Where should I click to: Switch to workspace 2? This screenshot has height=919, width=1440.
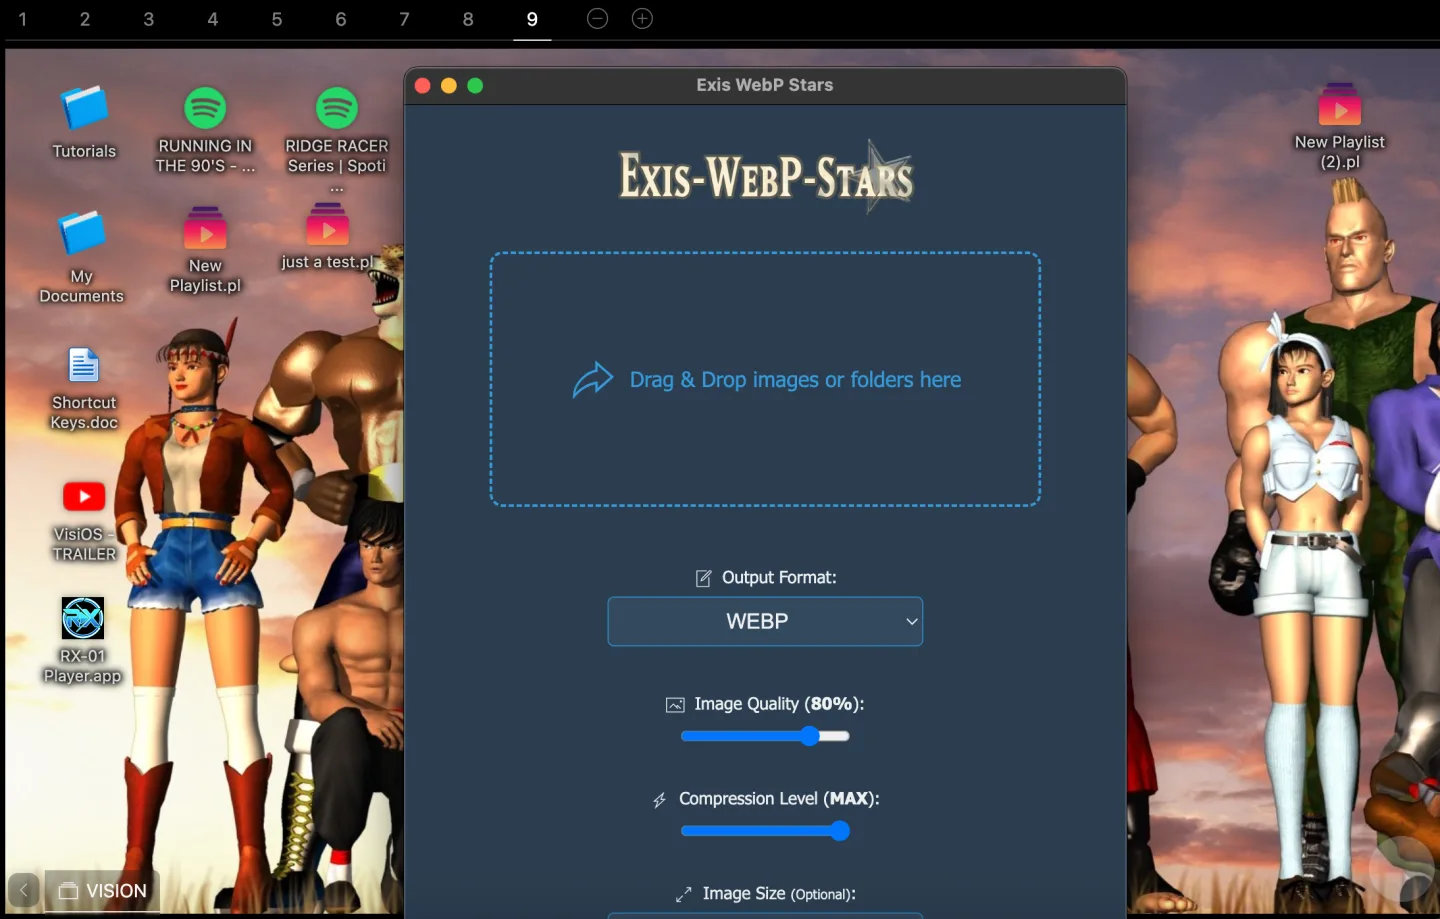(x=85, y=19)
